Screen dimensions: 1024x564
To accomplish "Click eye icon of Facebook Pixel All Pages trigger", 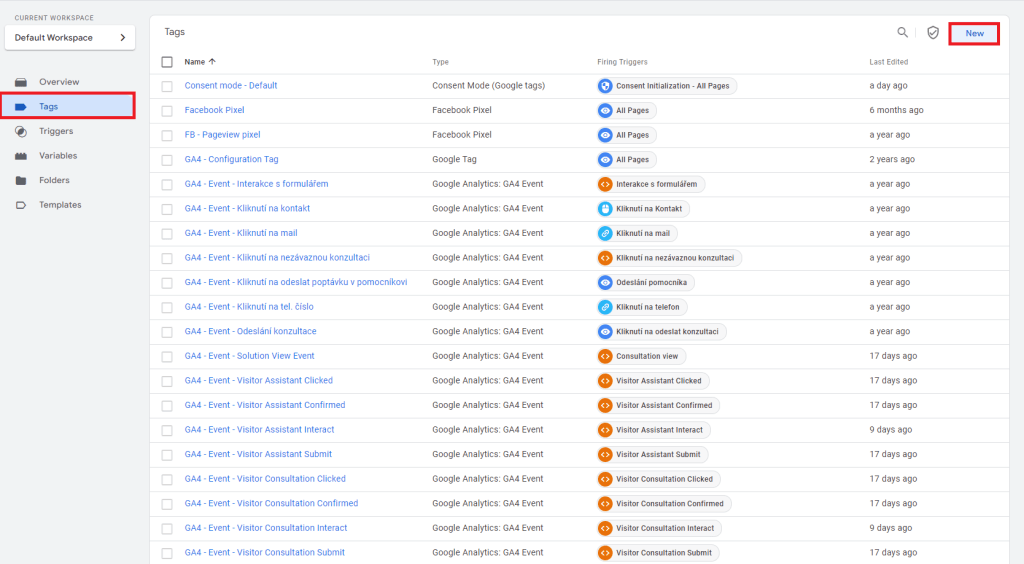I will pos(605,110).
